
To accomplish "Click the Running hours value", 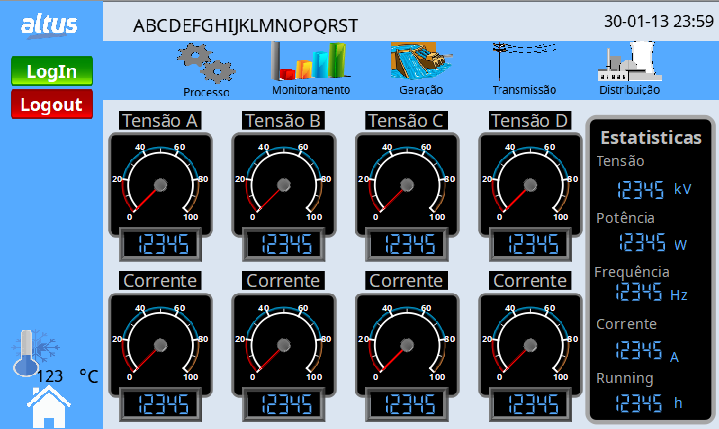I will 640,402.
